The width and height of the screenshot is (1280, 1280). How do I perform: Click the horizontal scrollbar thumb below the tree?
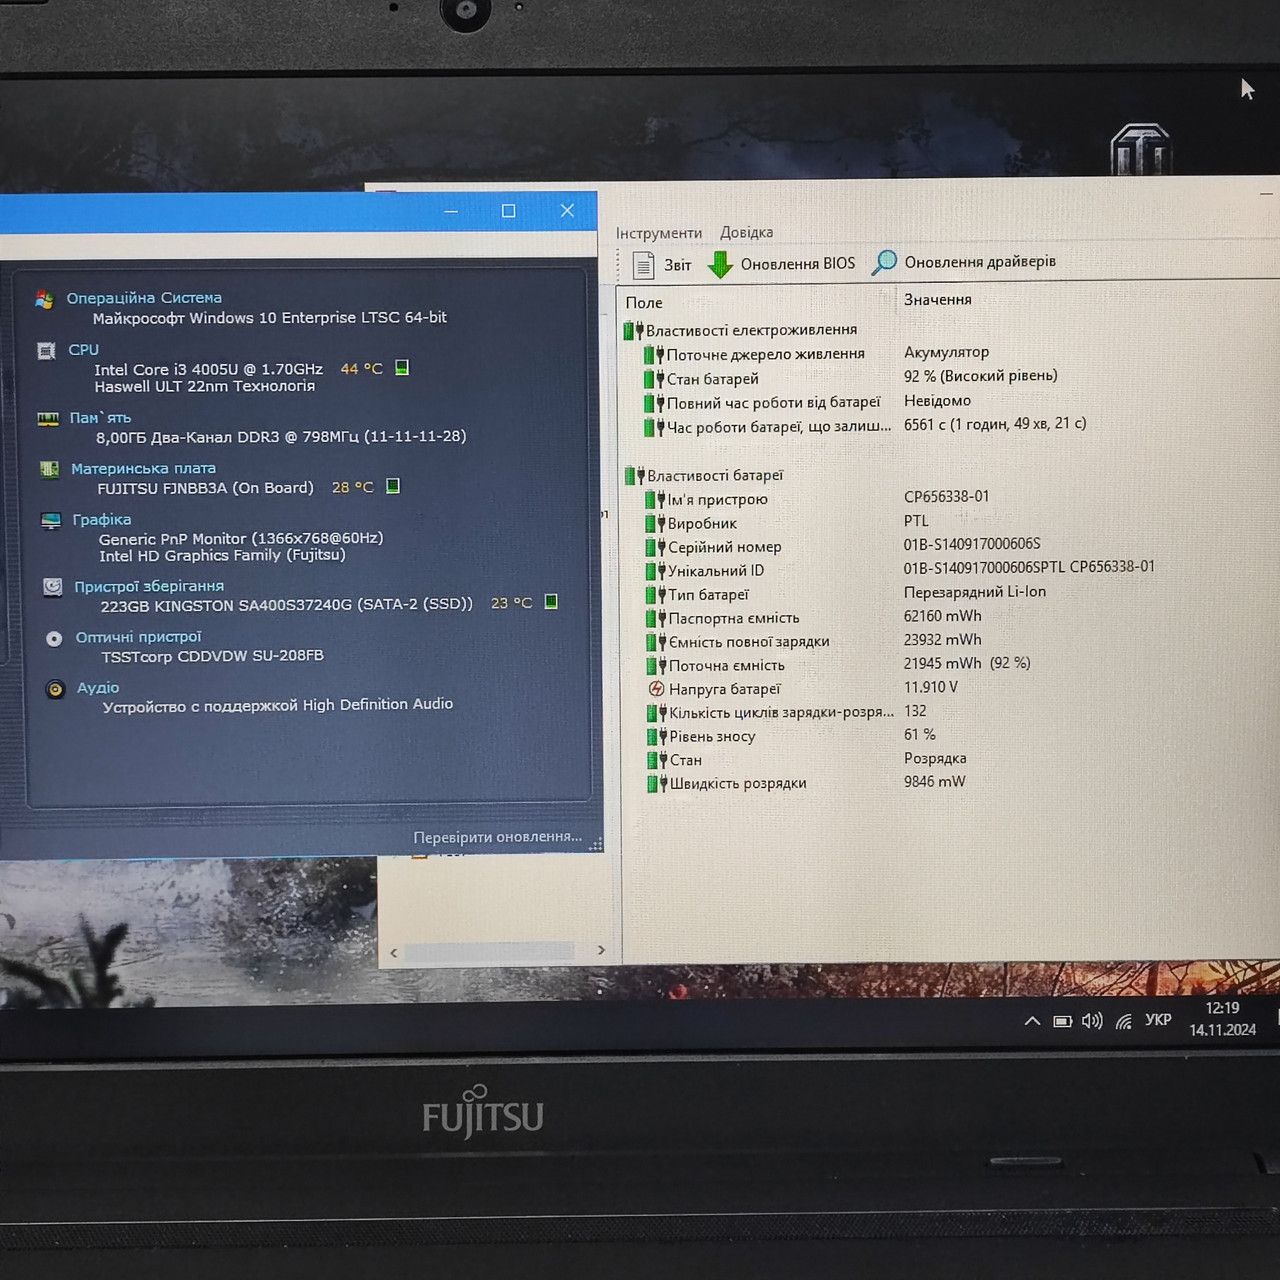coord(490,951)
